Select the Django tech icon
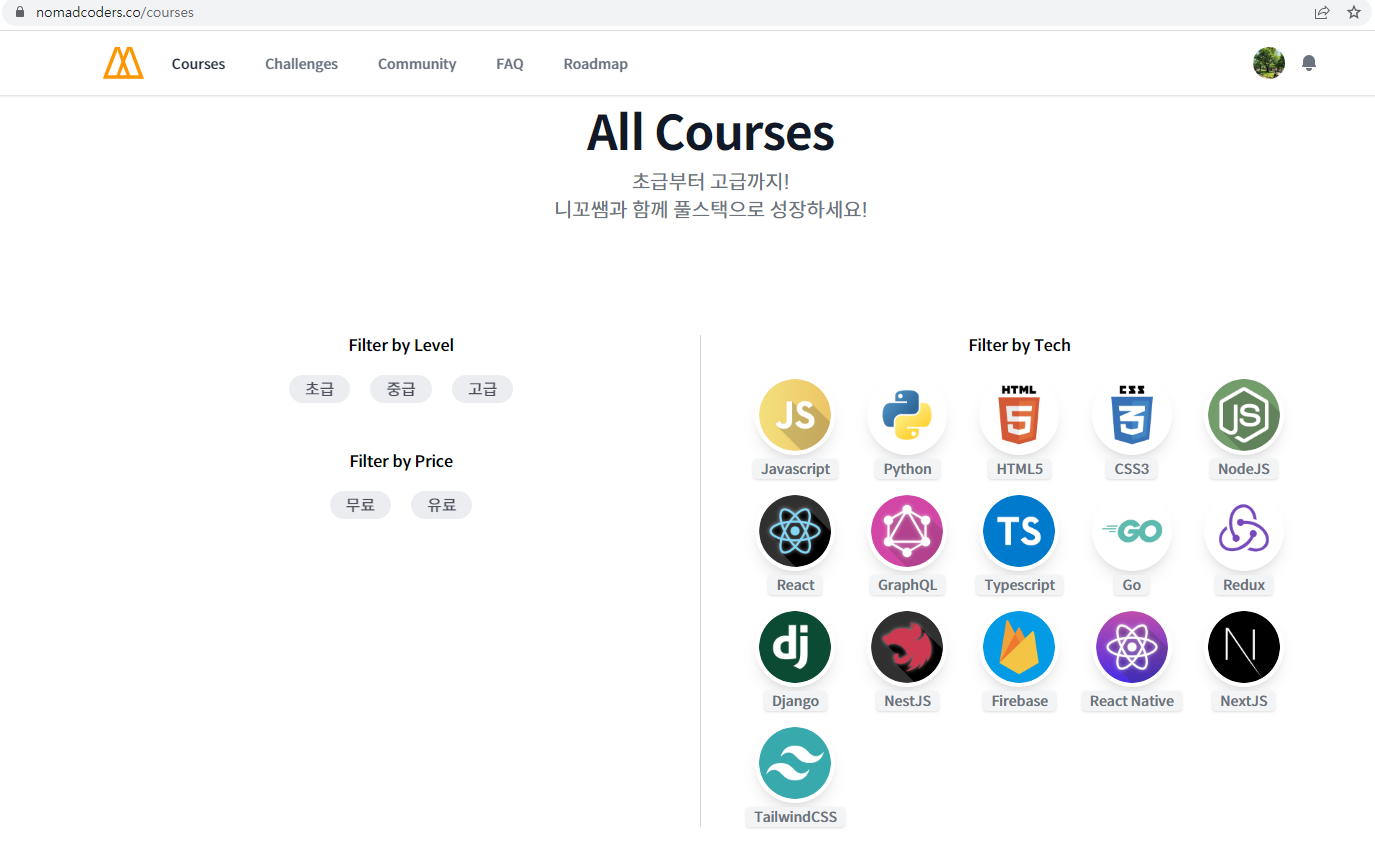Screen dimensions: 1375x854 pos(795,647)
